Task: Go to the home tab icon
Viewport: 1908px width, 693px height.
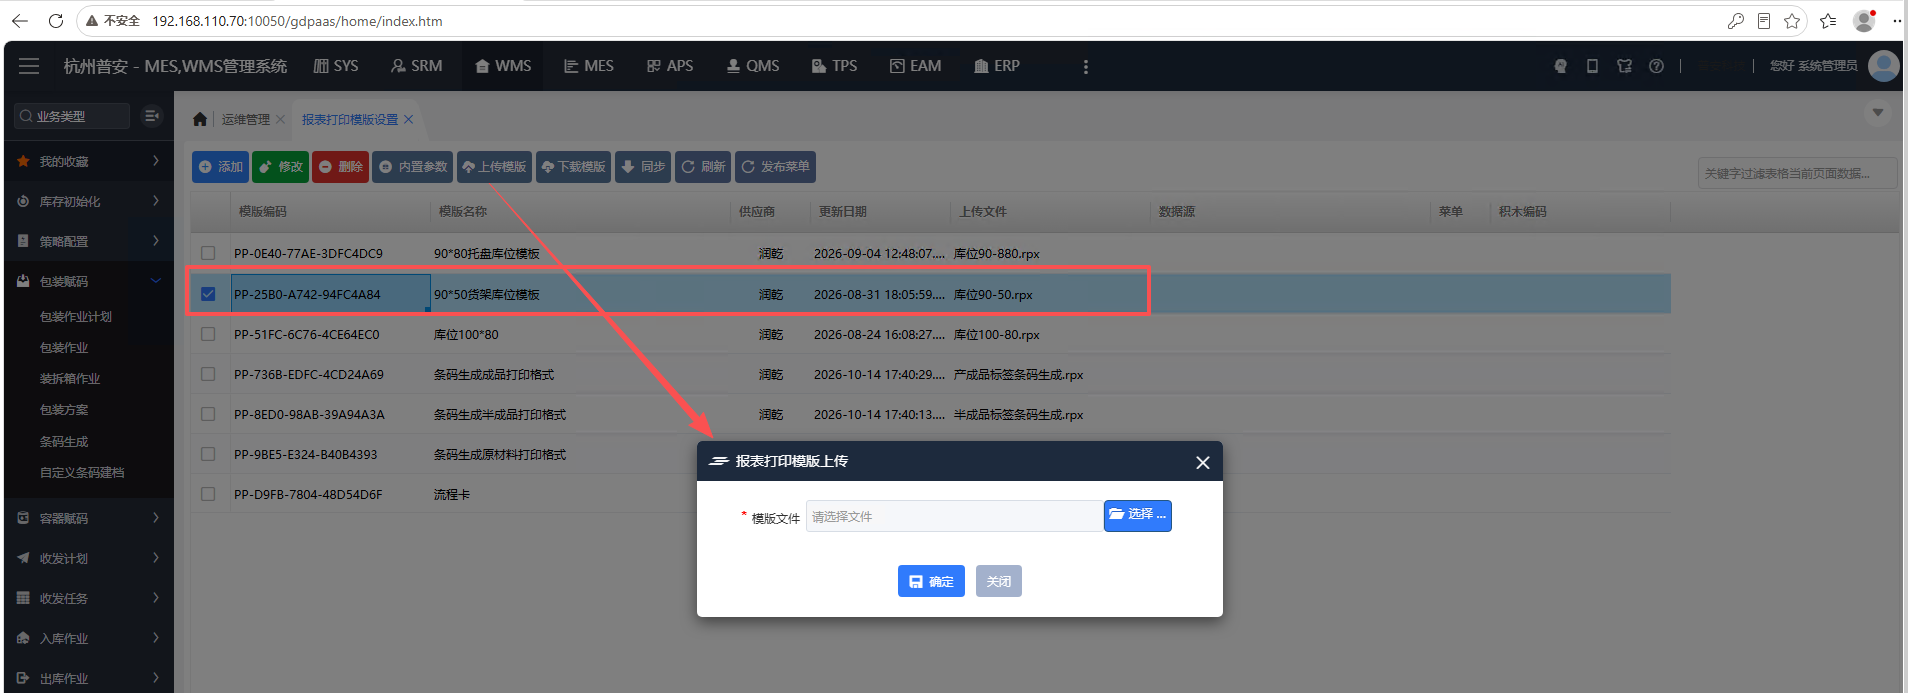Action: (200, 119)
